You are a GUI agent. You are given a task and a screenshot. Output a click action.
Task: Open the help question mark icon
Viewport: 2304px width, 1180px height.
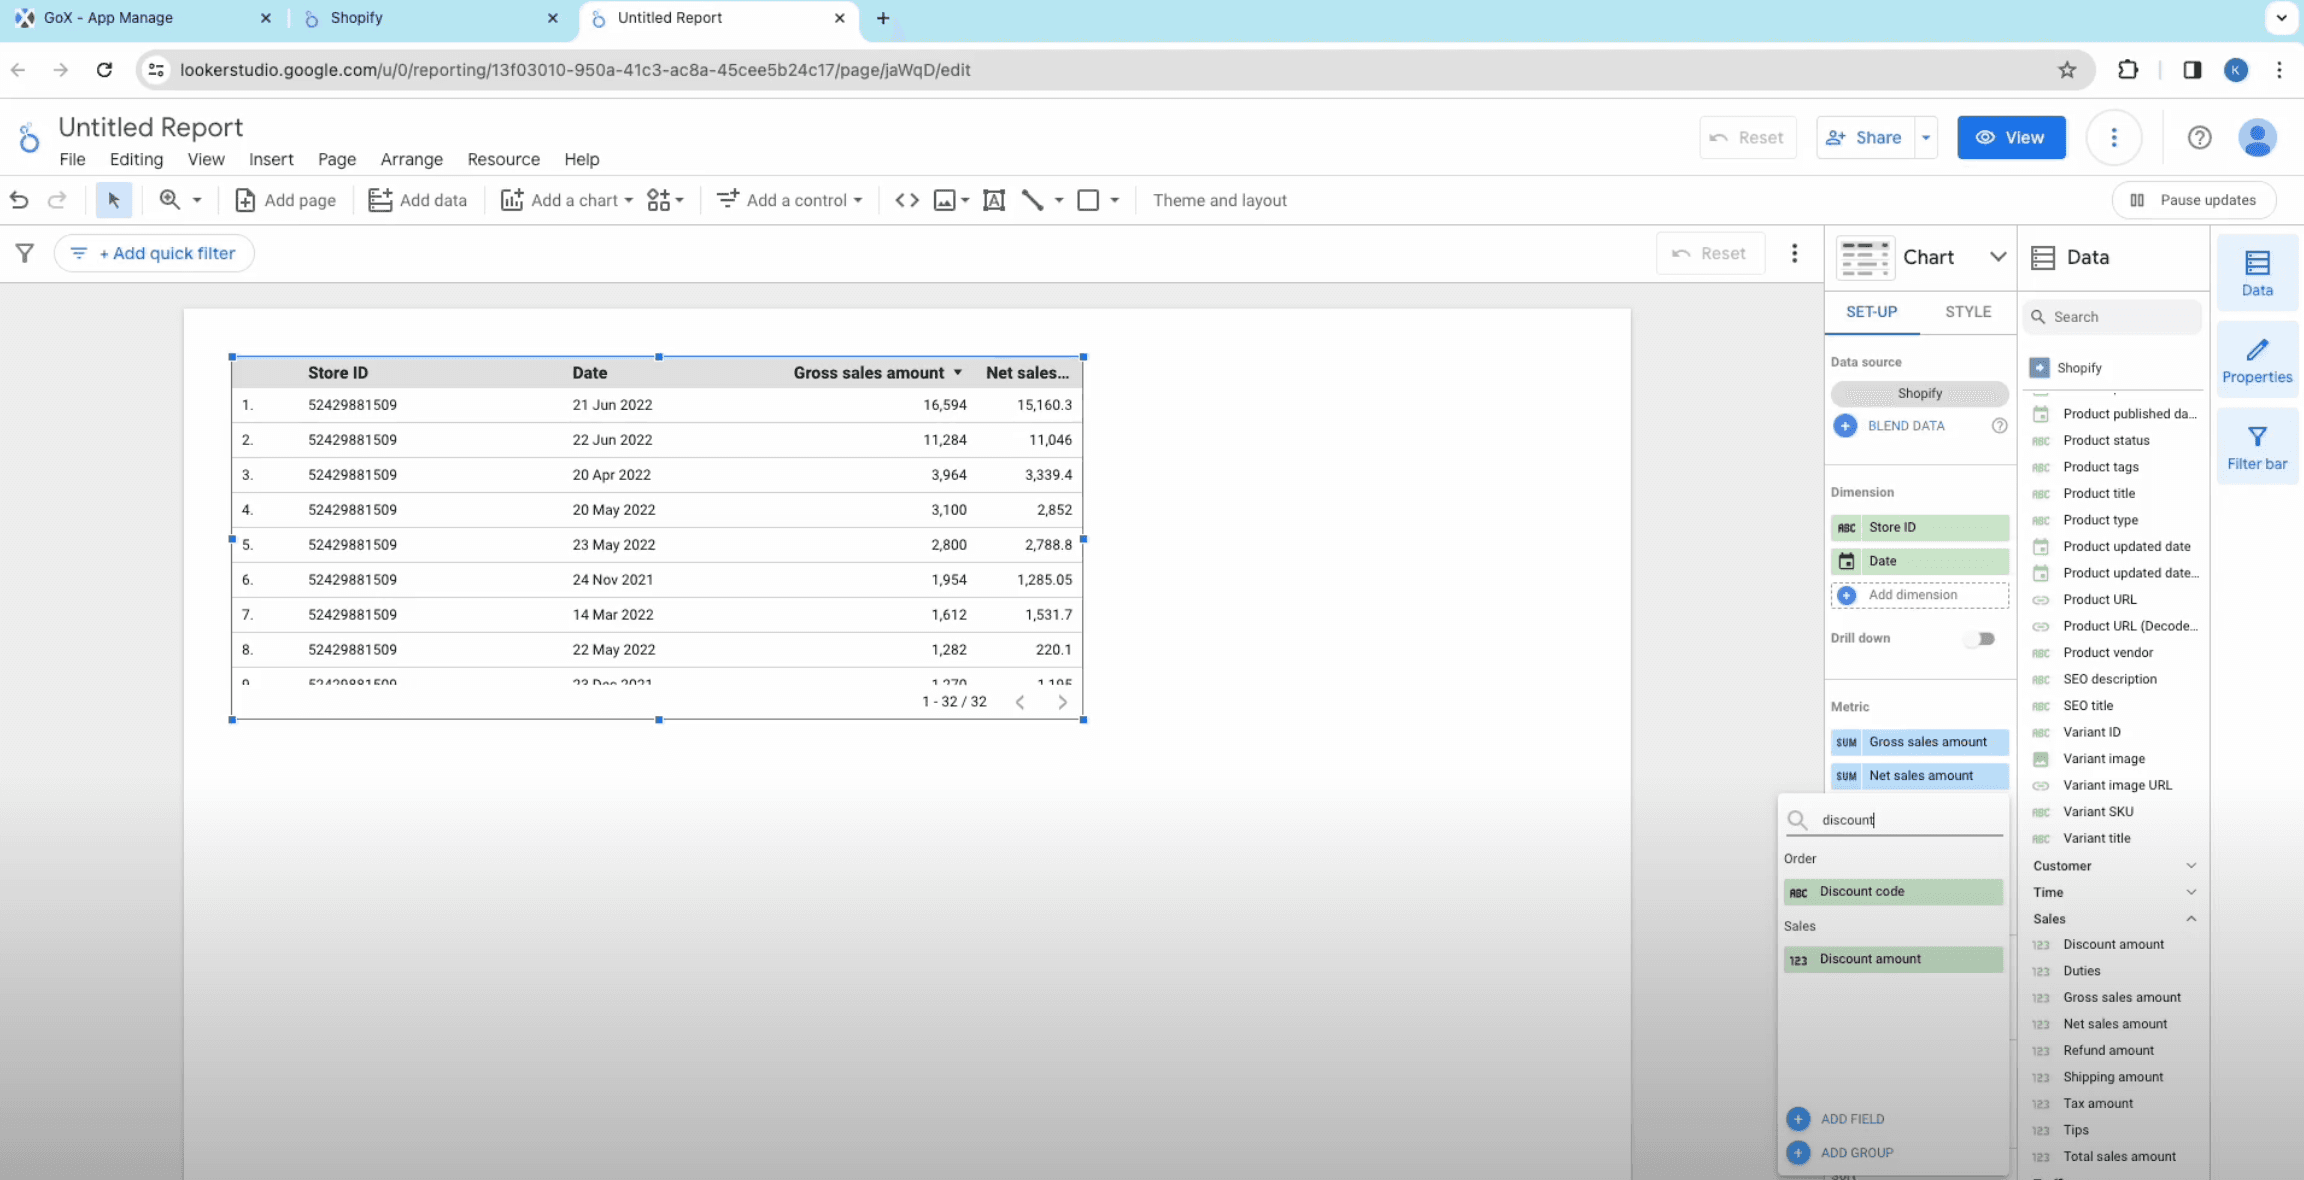pyautogui.click(x=2198, y=138)
